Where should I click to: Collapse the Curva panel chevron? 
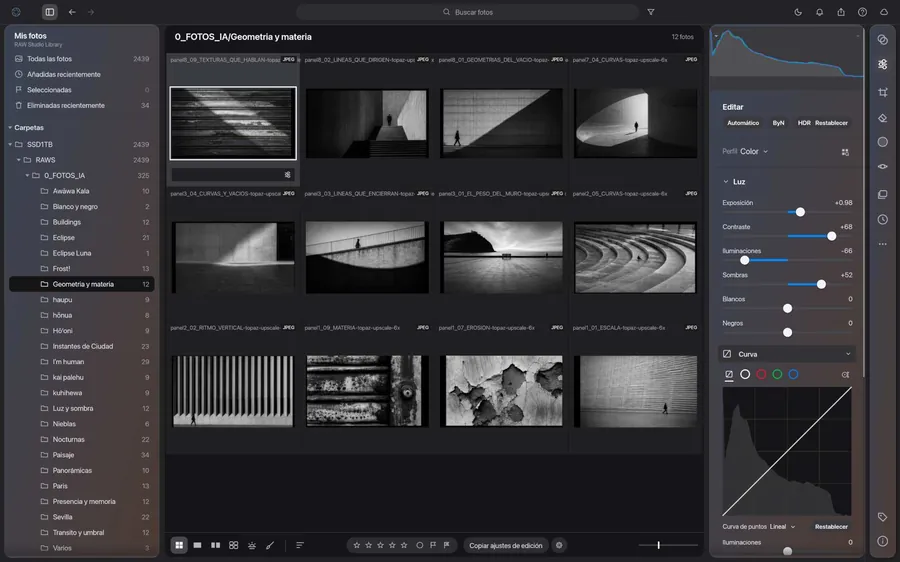pos(848,354)
